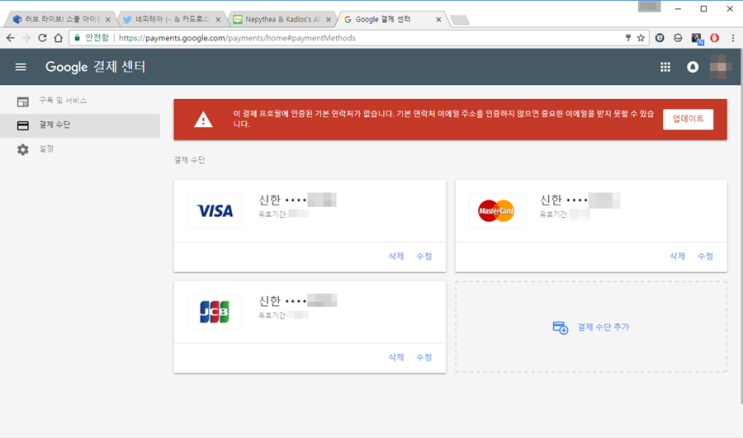The height and width of the screenshot is (438, 743).
Task: Click the VISA card logo
Action: tap(215, 210)
